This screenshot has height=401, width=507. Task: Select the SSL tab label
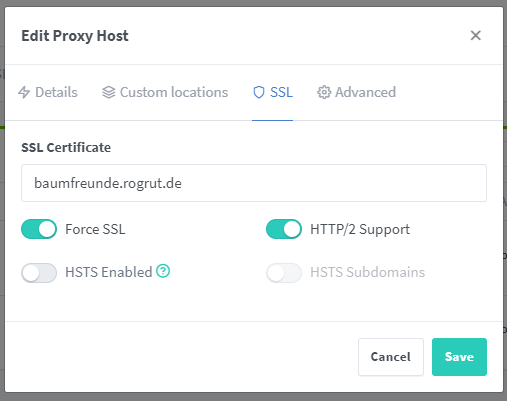(281, 92)
